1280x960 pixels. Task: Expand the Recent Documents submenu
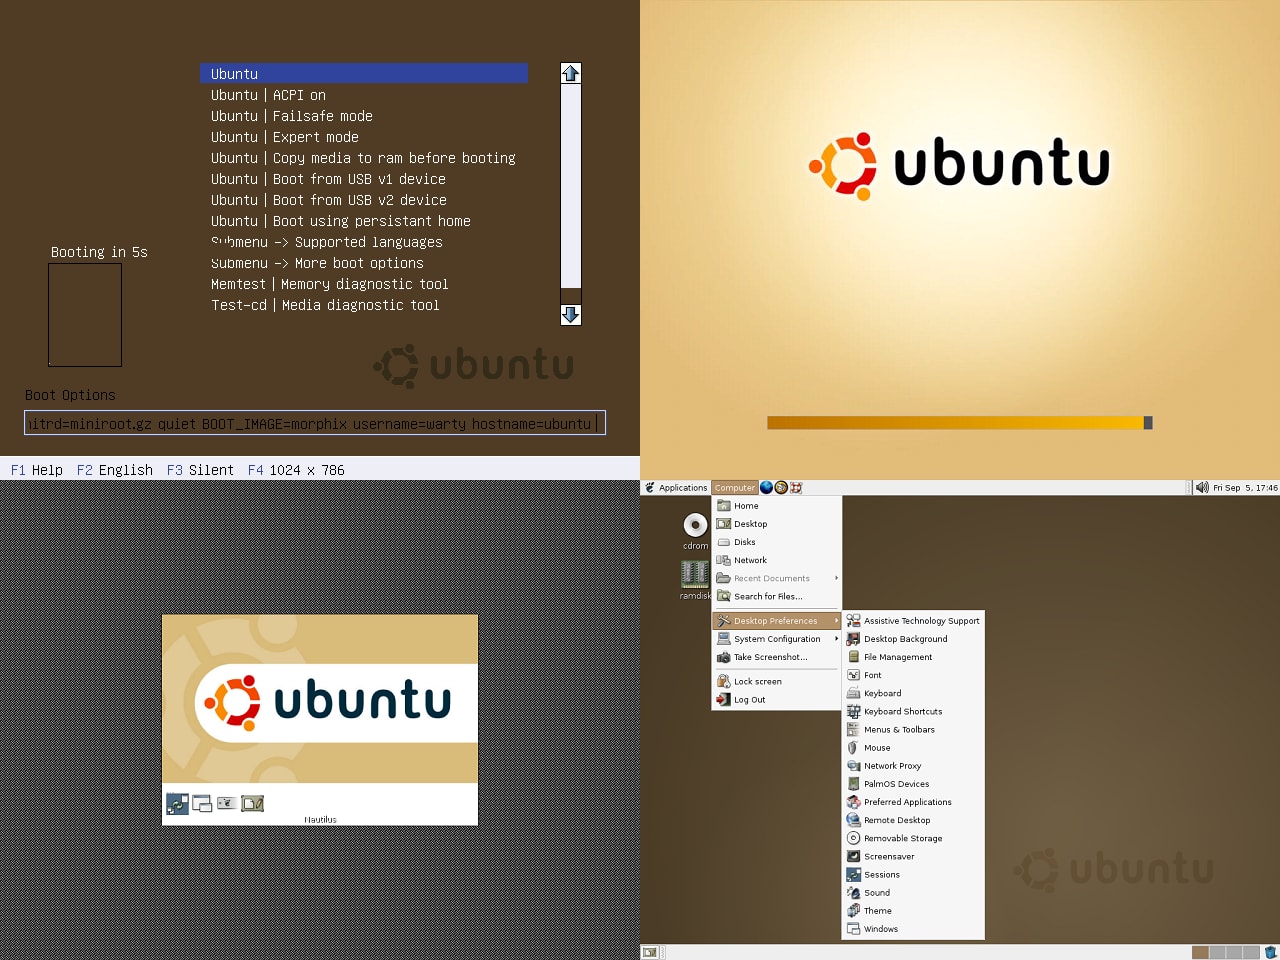tap(772, 578)
